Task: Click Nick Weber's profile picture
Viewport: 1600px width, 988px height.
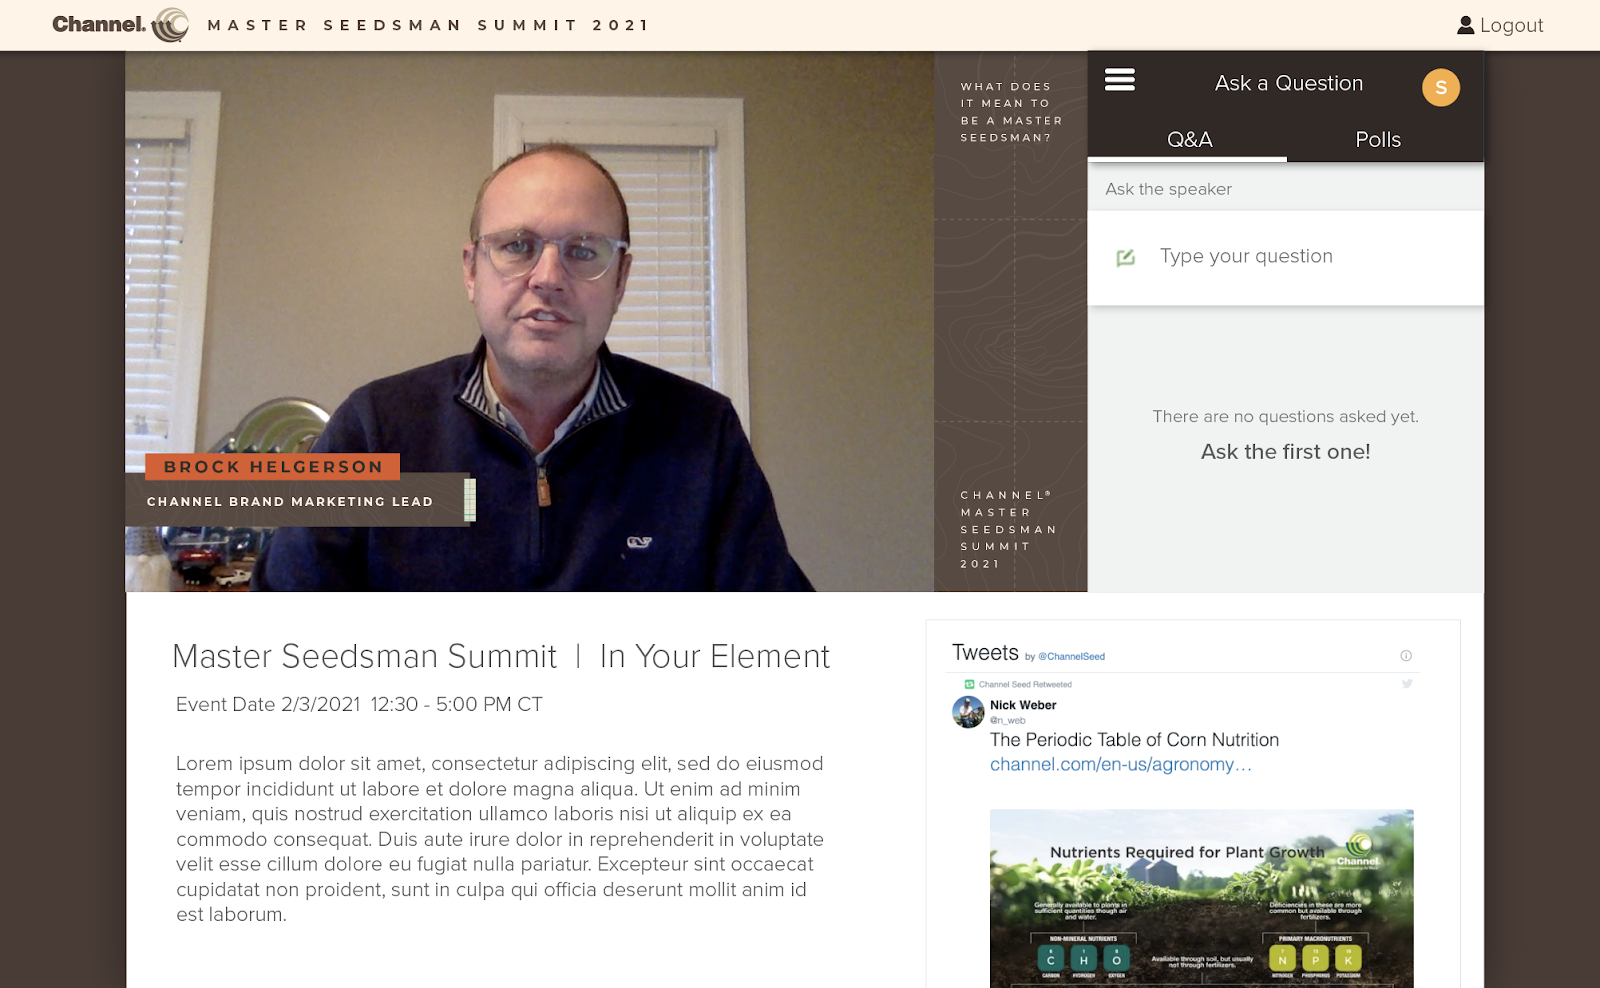Action: (968, 712)
